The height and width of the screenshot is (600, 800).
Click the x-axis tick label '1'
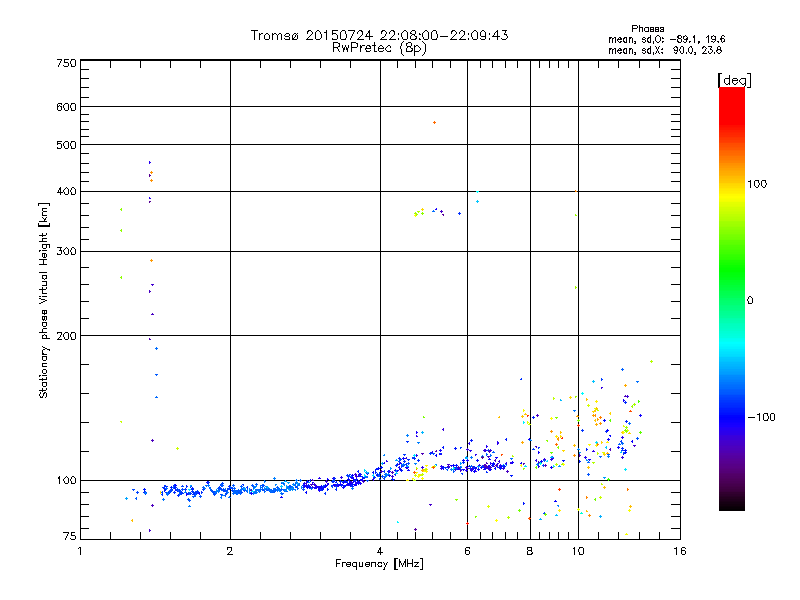(80, 551)
